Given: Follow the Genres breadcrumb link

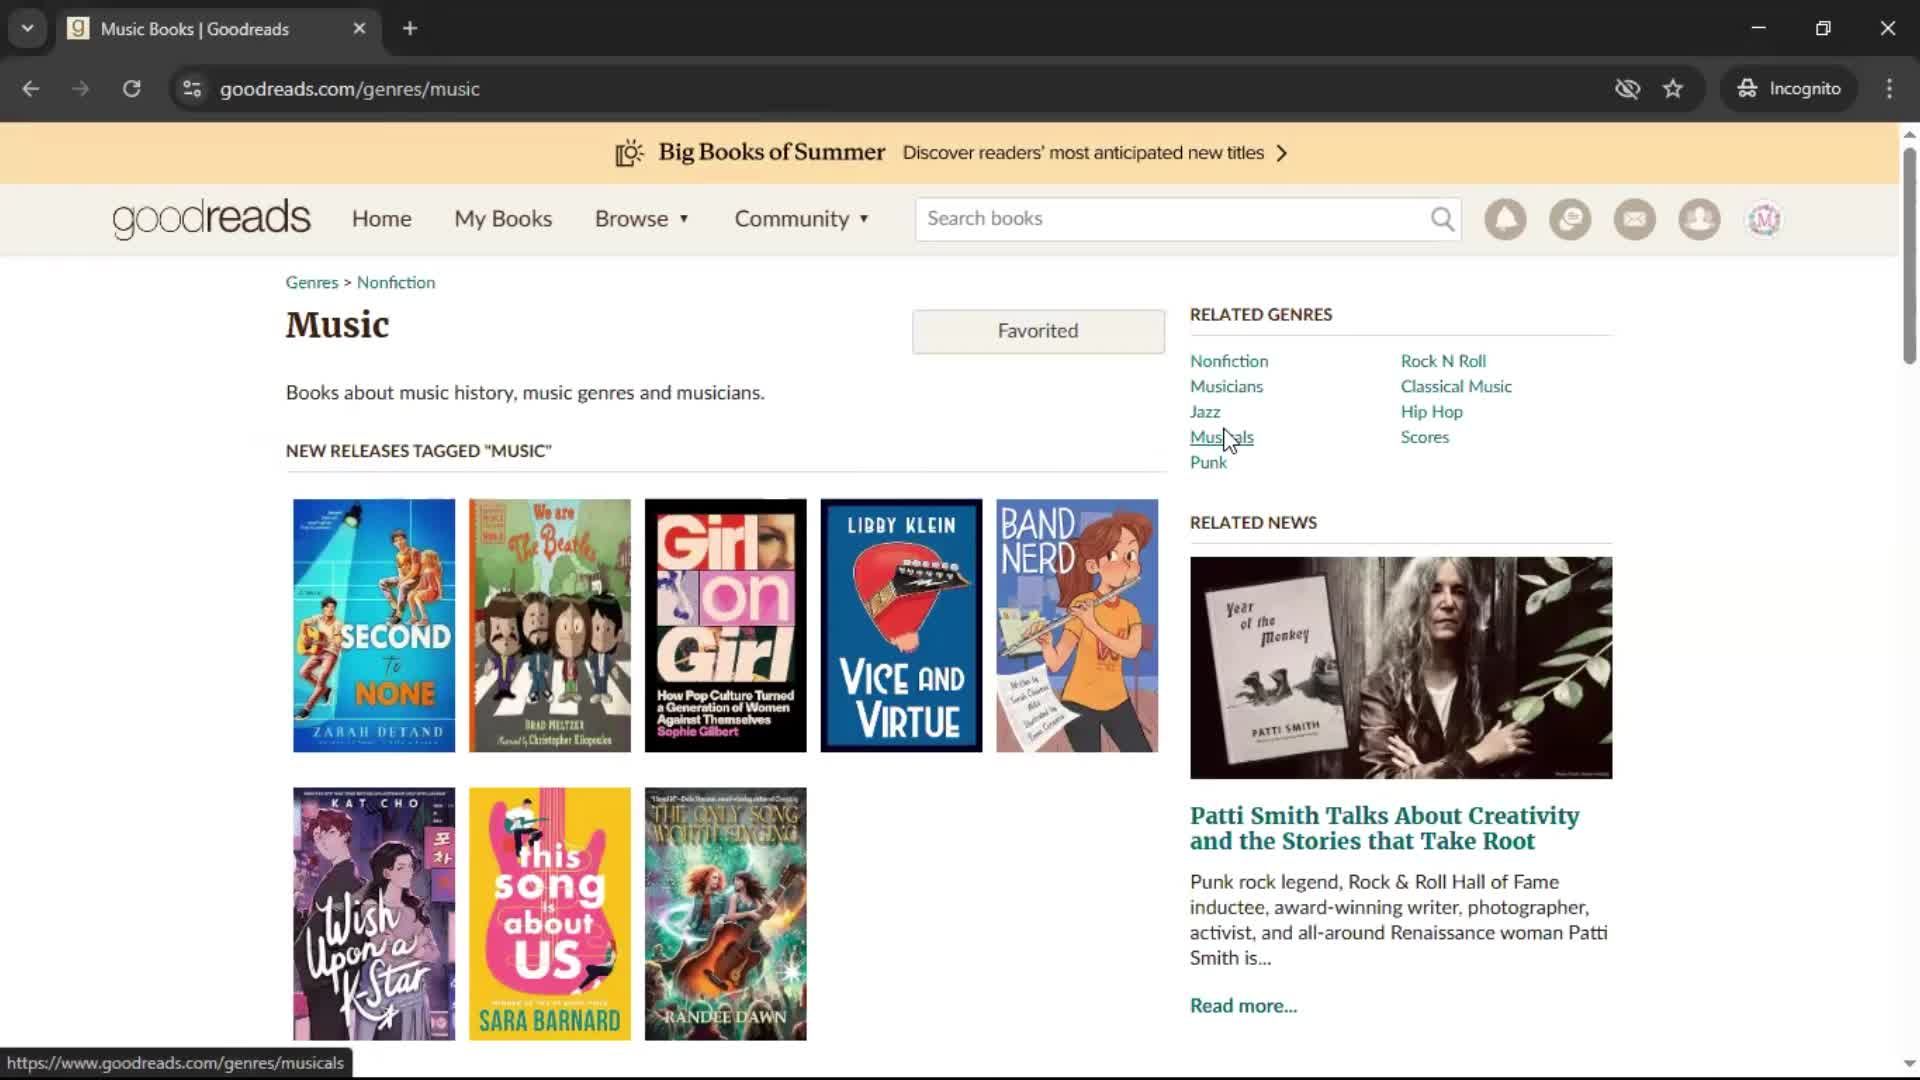Looking at the screenshot, I should [312, 283].
